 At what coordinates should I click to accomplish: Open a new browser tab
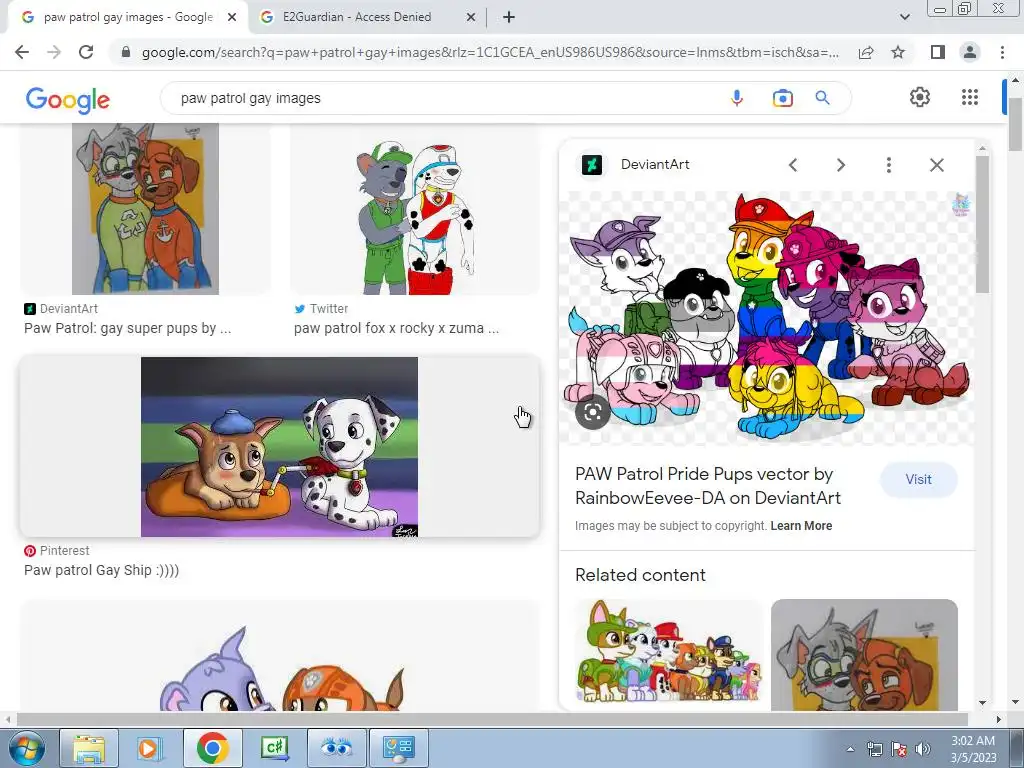pos(509,18)
